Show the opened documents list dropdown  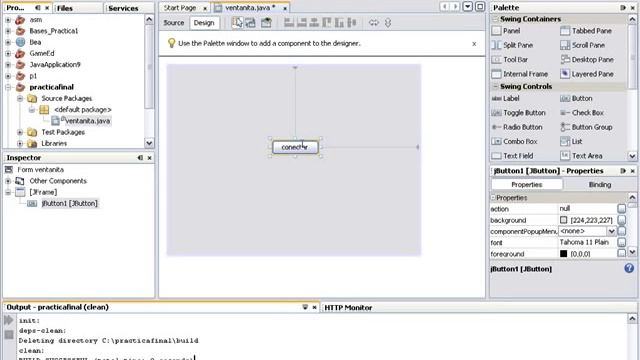468,7
